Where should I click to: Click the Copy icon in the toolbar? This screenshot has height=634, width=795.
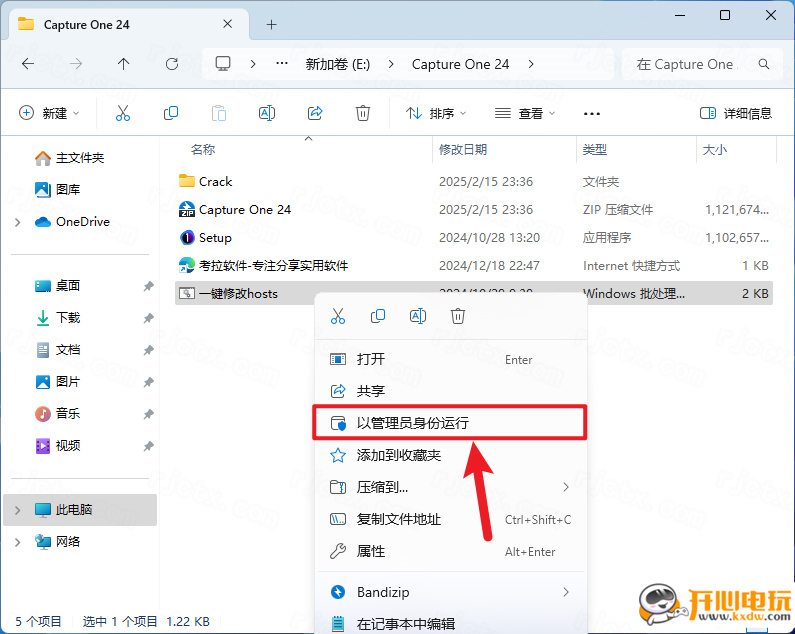[171, 113]
